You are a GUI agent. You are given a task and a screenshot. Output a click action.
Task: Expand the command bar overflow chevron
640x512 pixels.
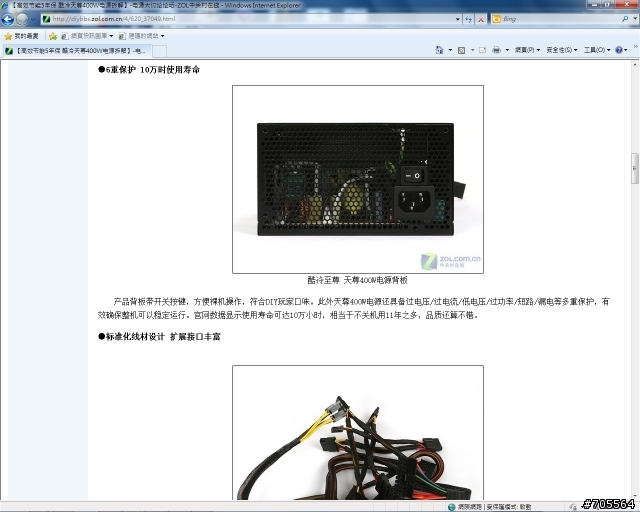[636, 47]
